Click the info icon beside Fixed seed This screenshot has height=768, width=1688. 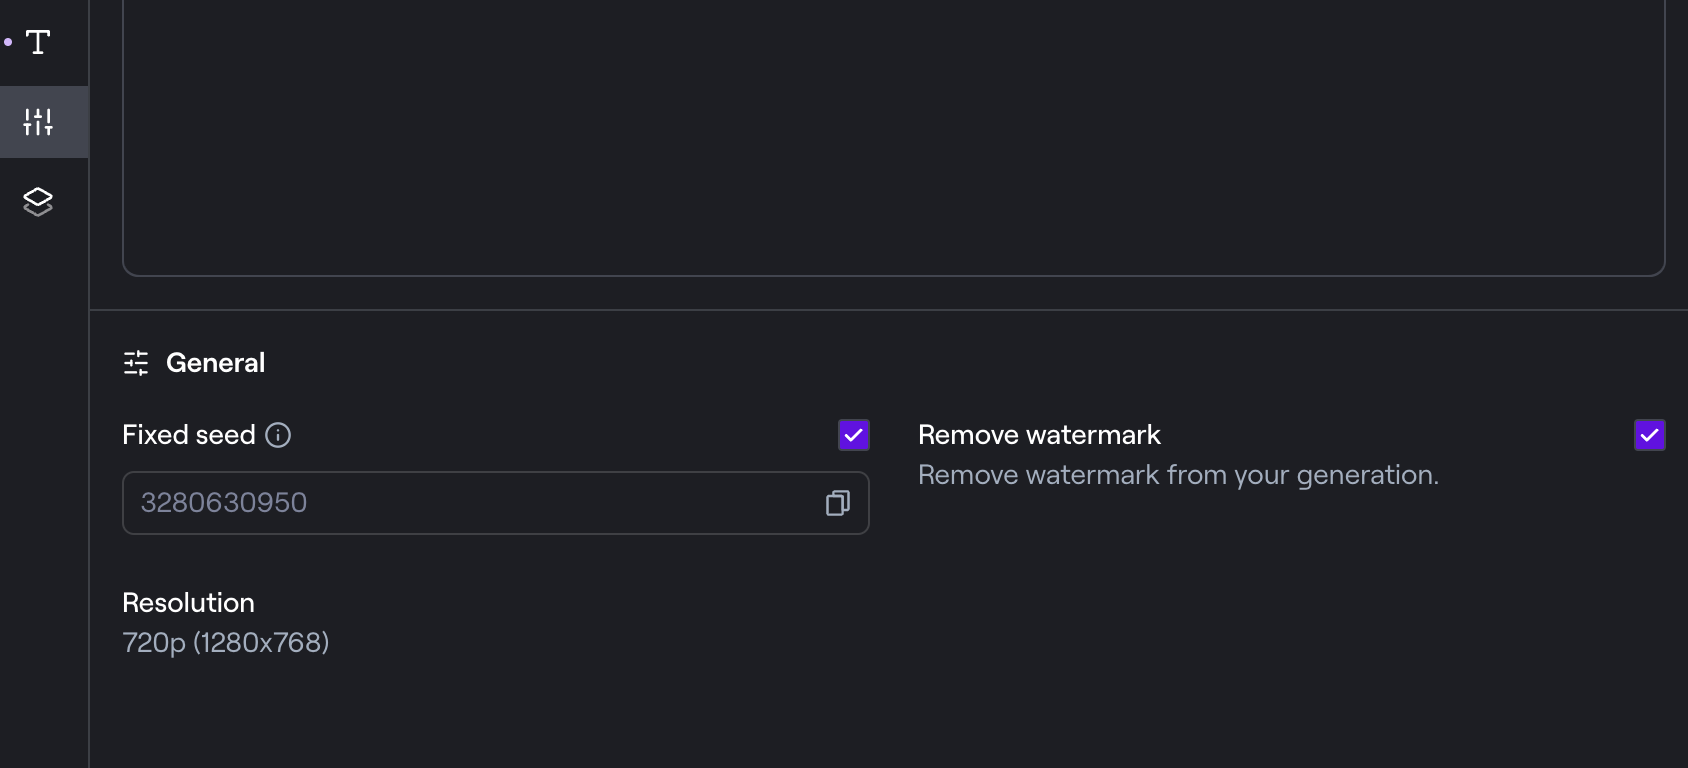[x=278, y=435]
